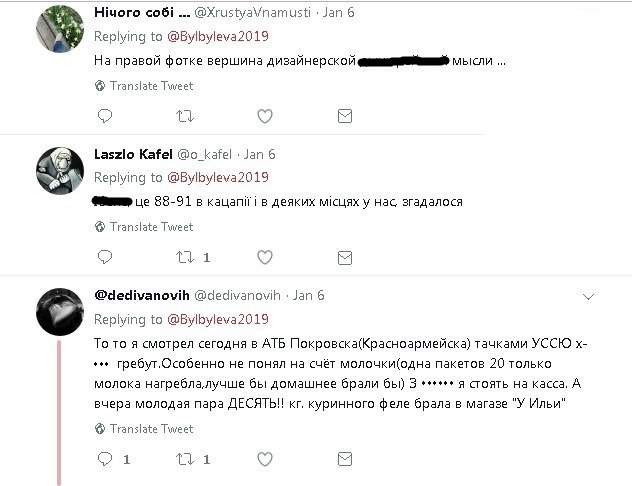This screenshot has height=486, width=632.
Task: Like the @dedivanovih tweet
Action: click(265, 459)
